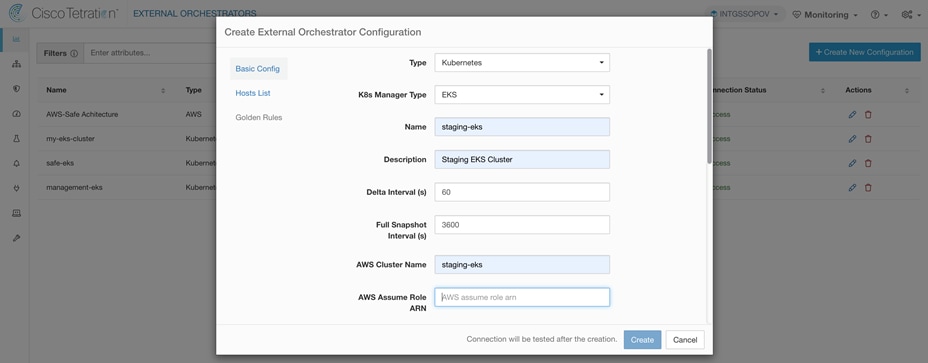
Task: Sort table by Actions column arrows
Action: point(907,91)
